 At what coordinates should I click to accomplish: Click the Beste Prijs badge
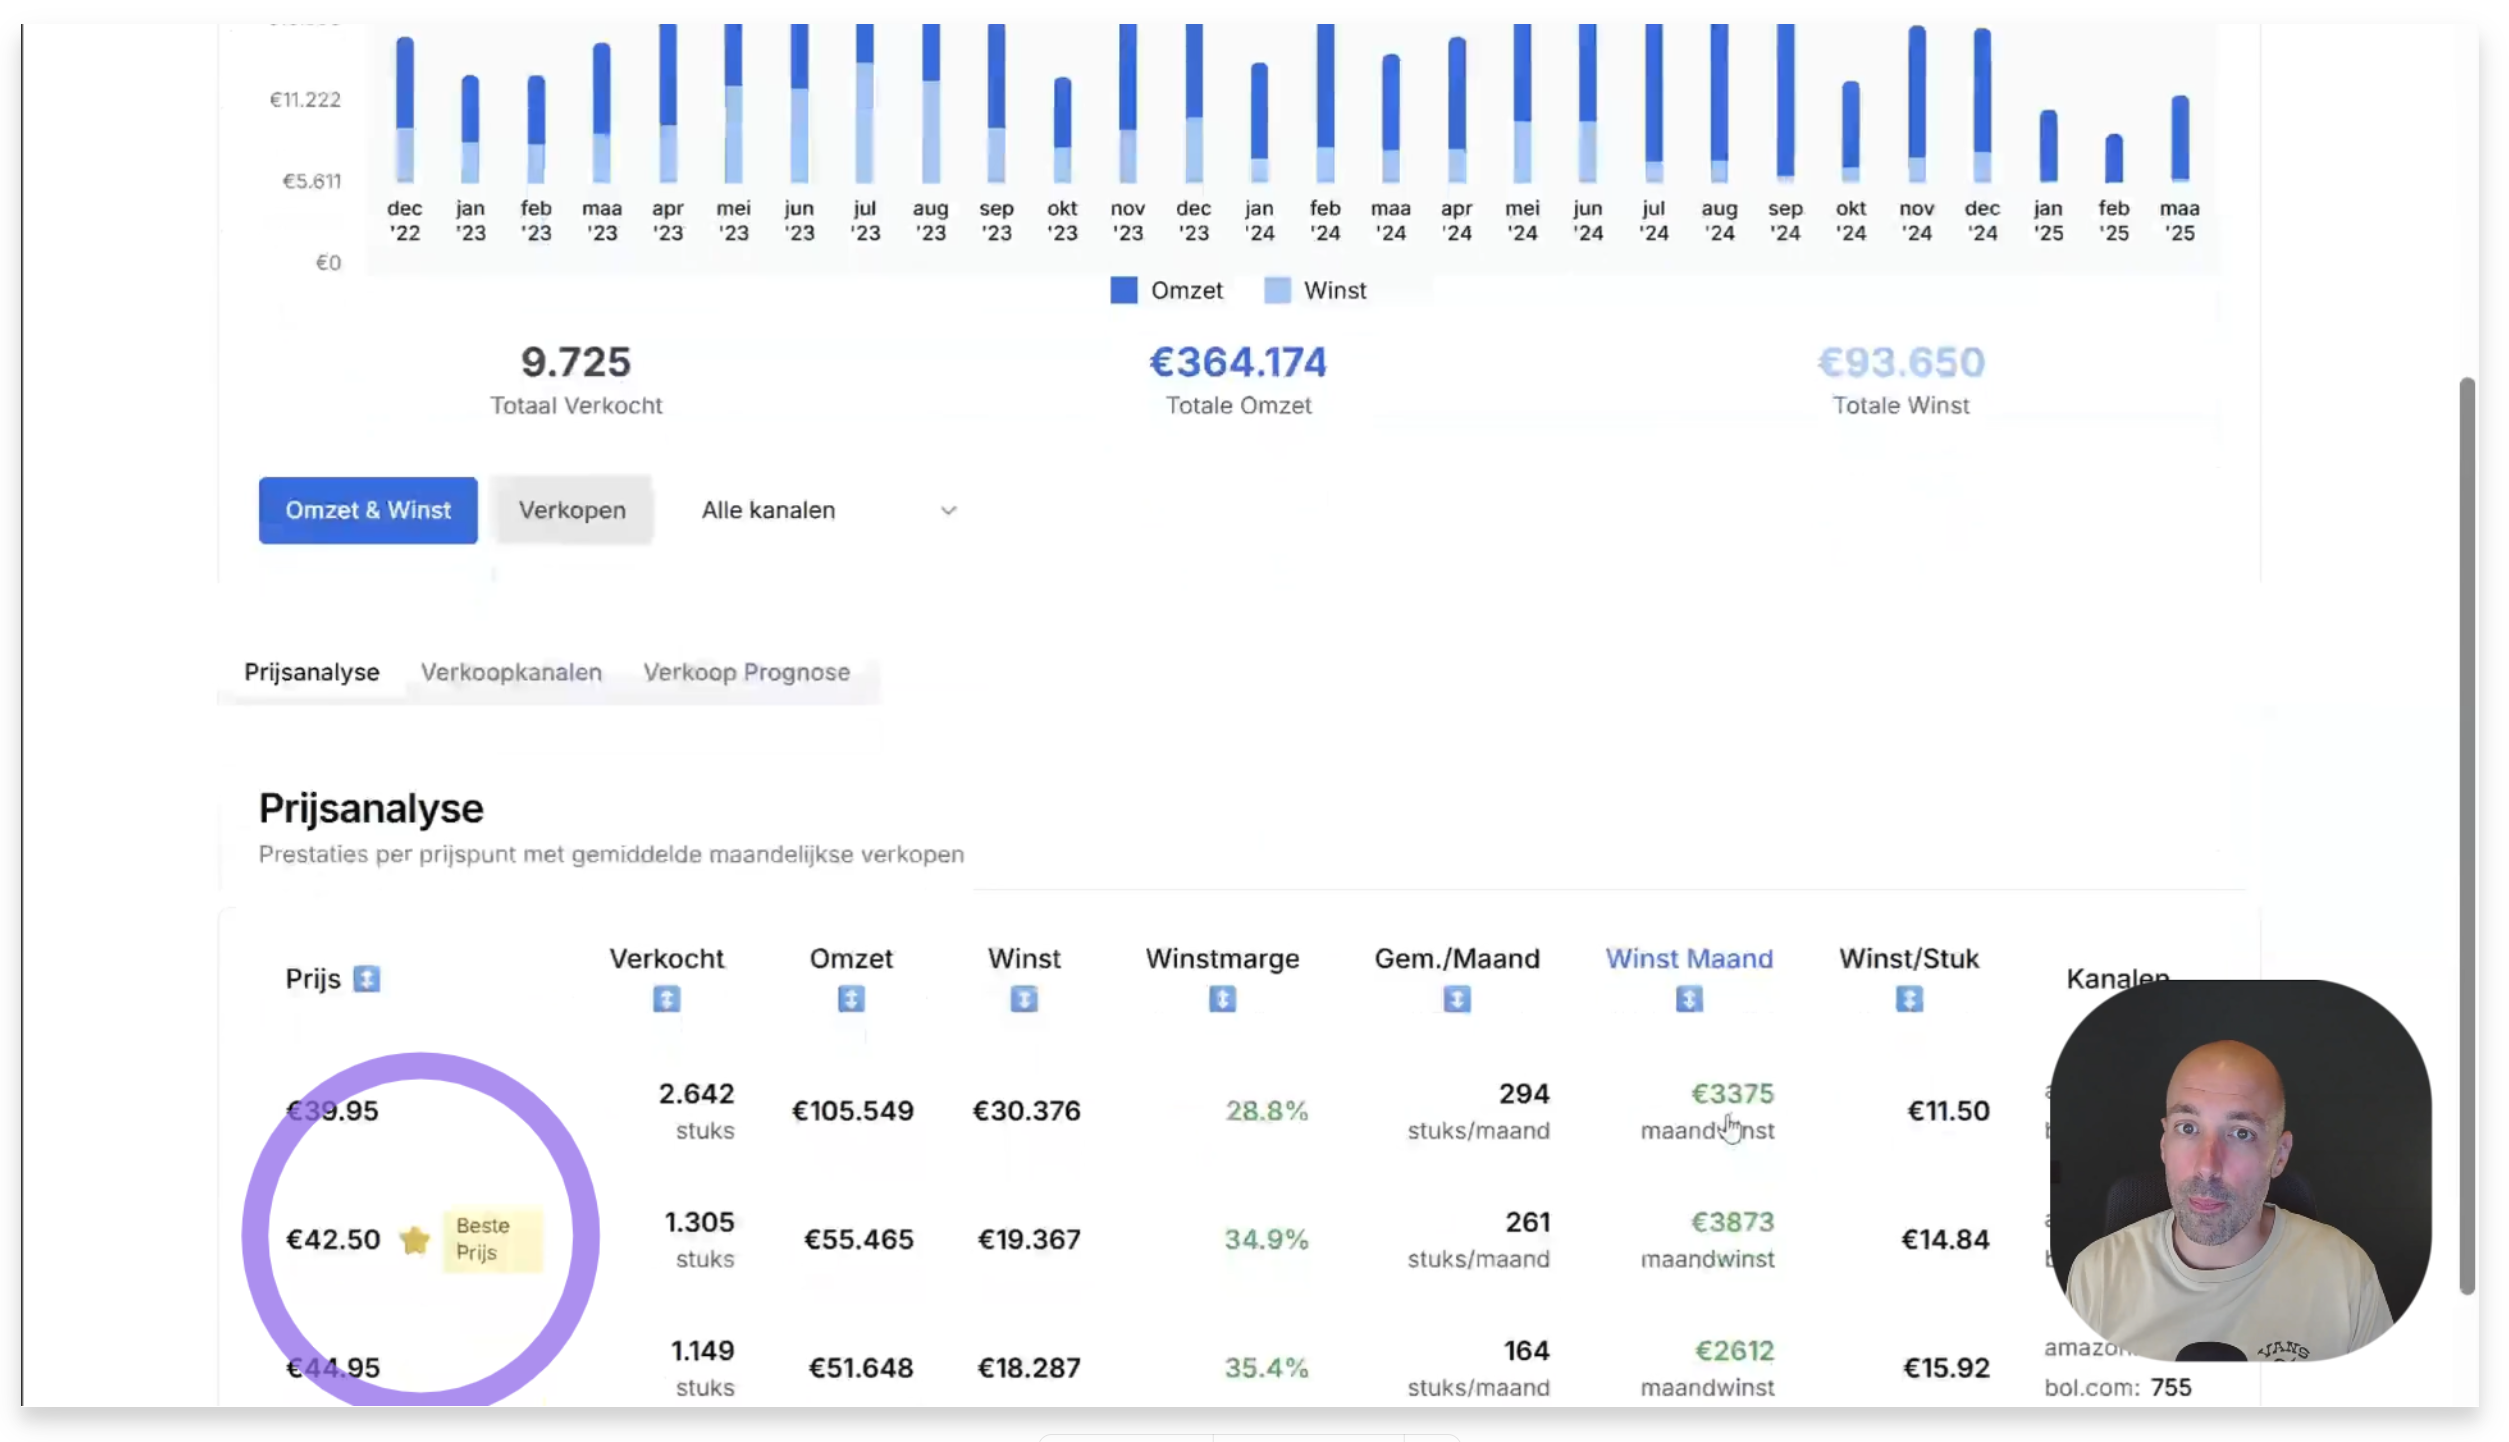click(492, 1239)
